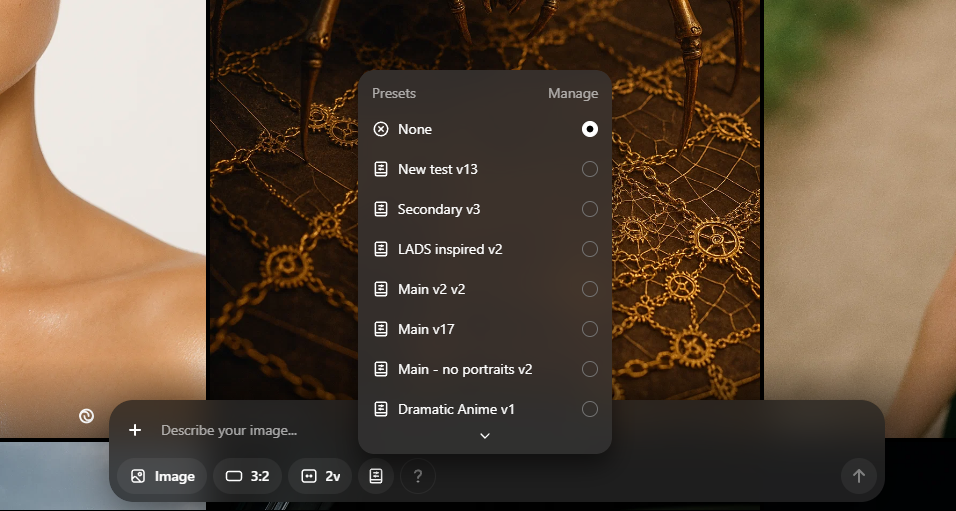Click the document icon beside New test v13
956x511 pixels.
(381, 169)
